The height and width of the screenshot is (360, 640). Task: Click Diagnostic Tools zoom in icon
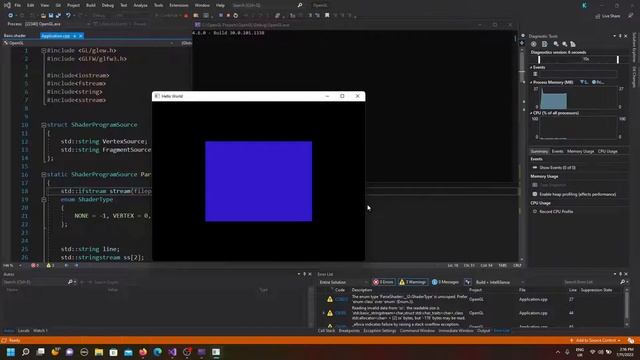point(556,44)
